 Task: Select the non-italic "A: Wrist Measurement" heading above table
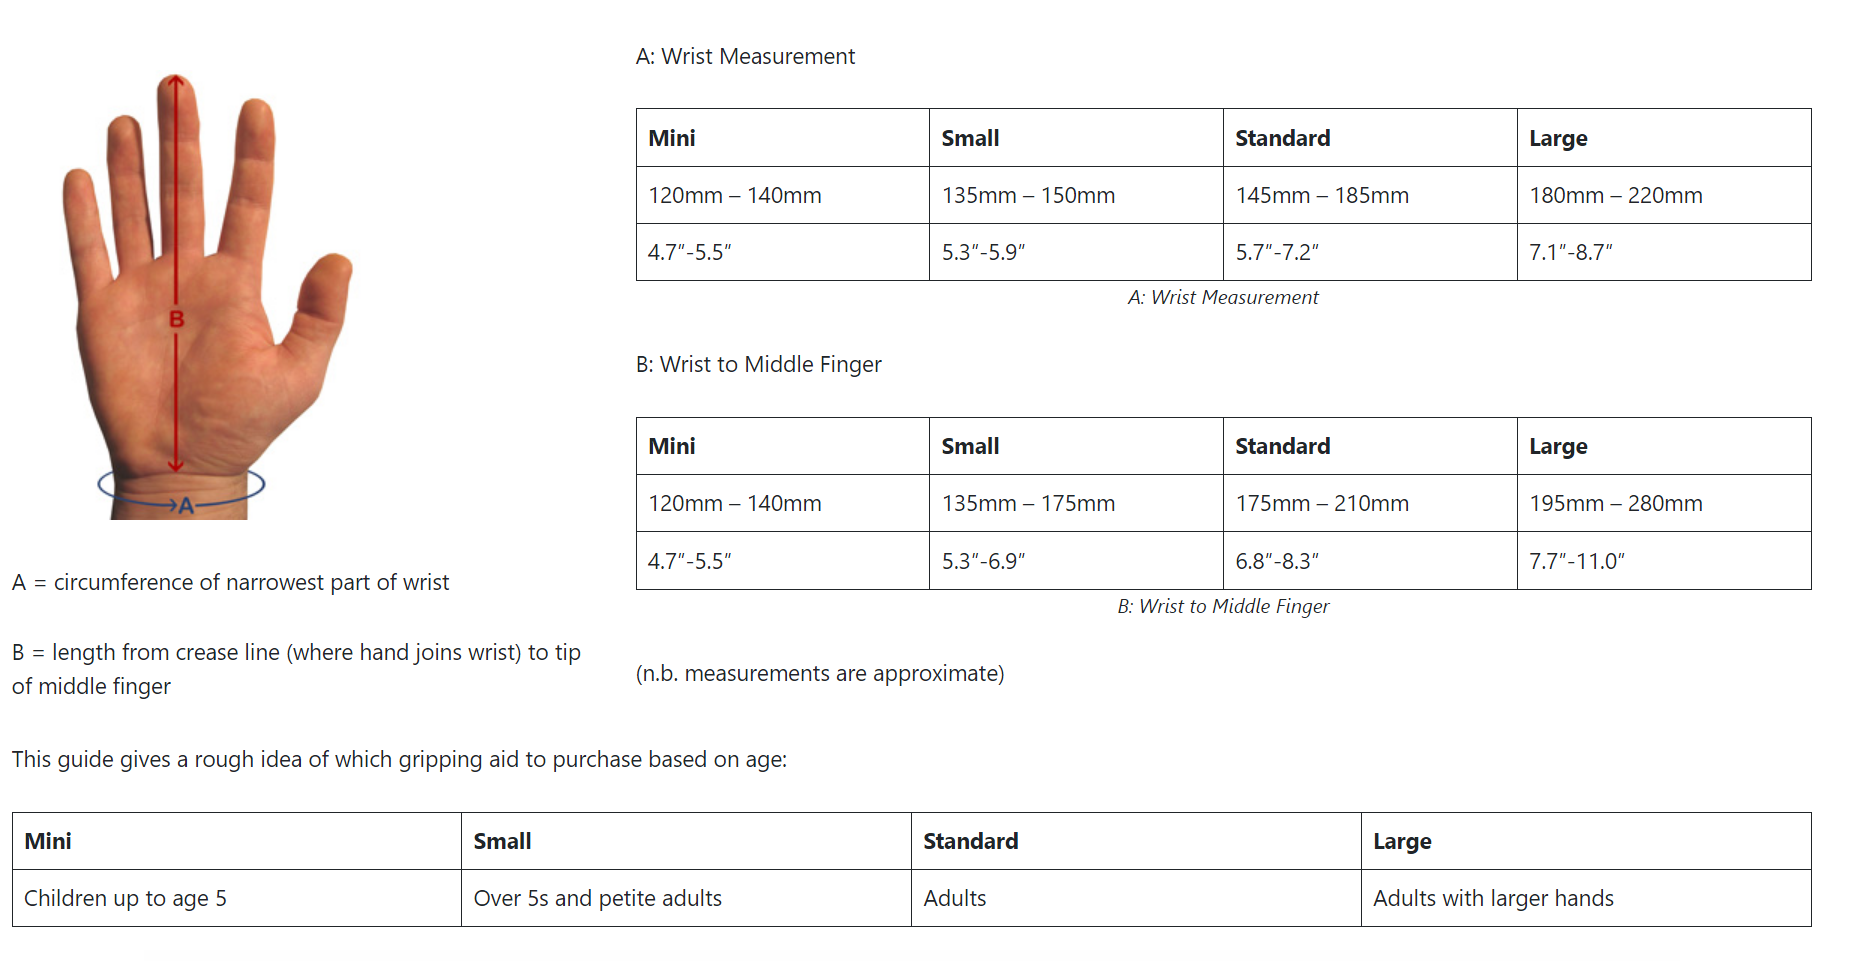click(x=745, y=57)
